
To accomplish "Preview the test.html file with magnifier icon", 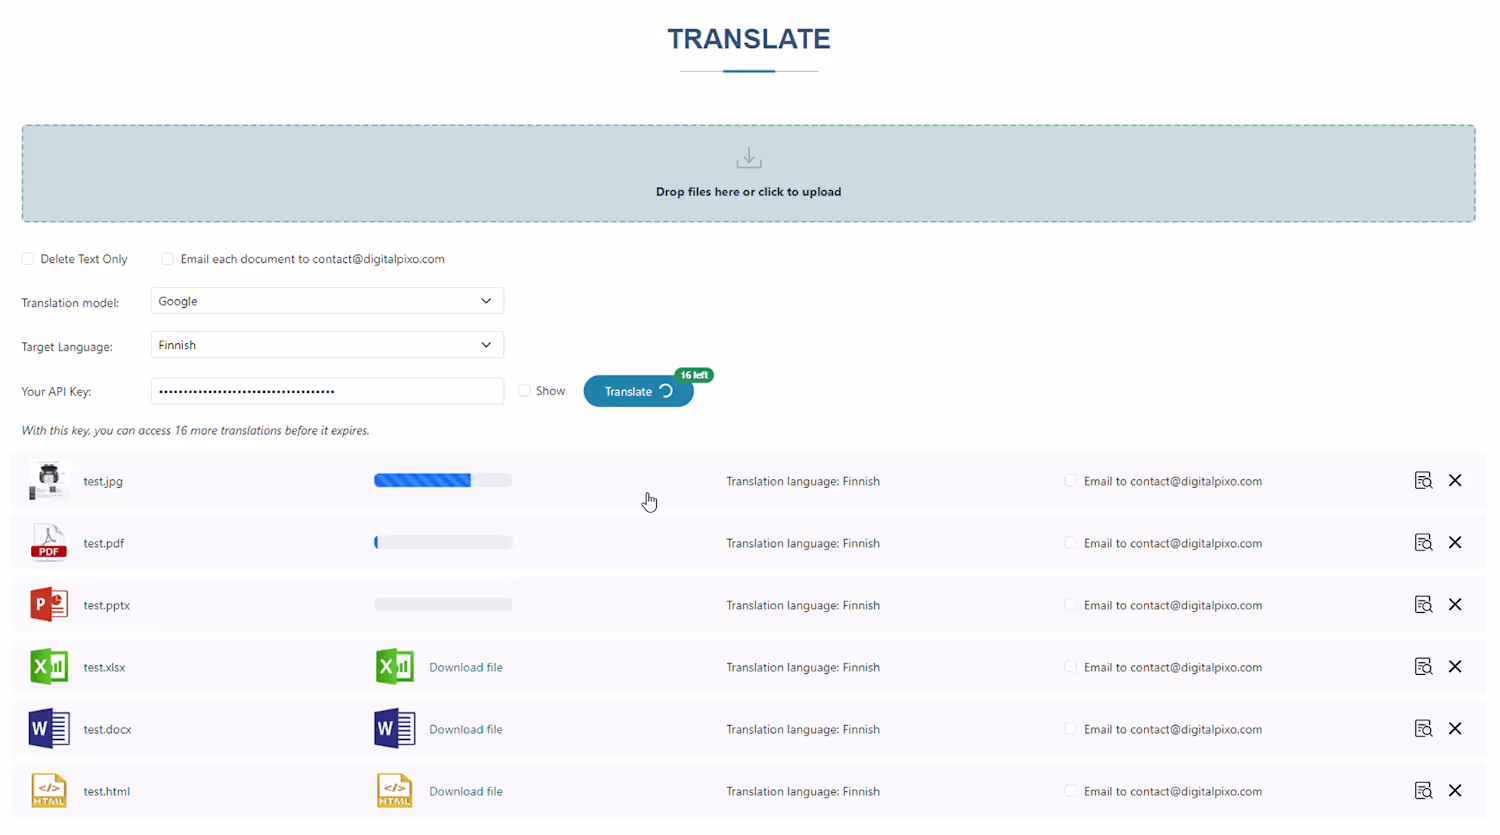I will [x=1423, y=791].
